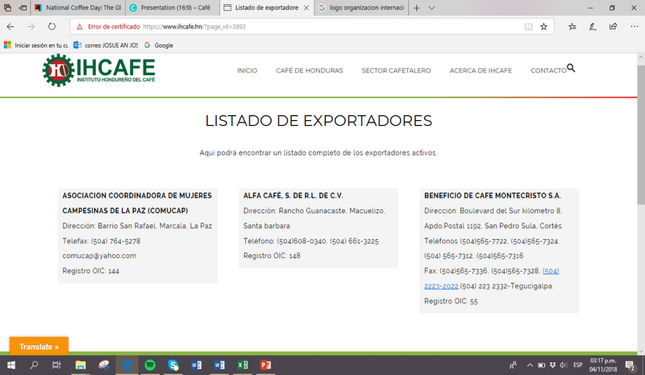
Task: Open the Share page icon
Action: [x=613, y=27]
